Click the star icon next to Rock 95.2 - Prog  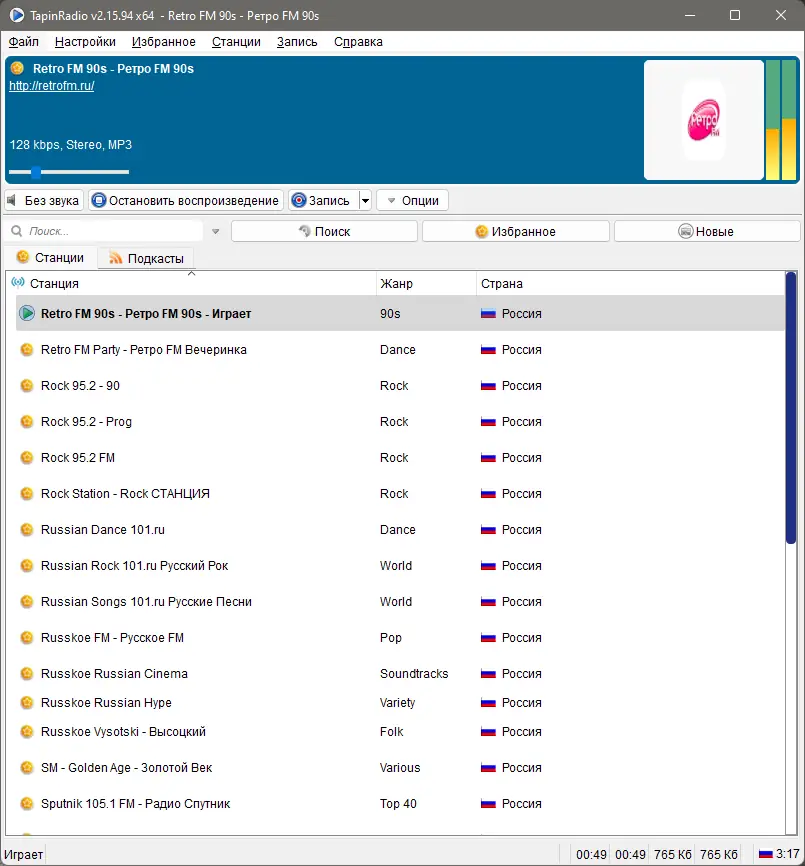(26, 421)
